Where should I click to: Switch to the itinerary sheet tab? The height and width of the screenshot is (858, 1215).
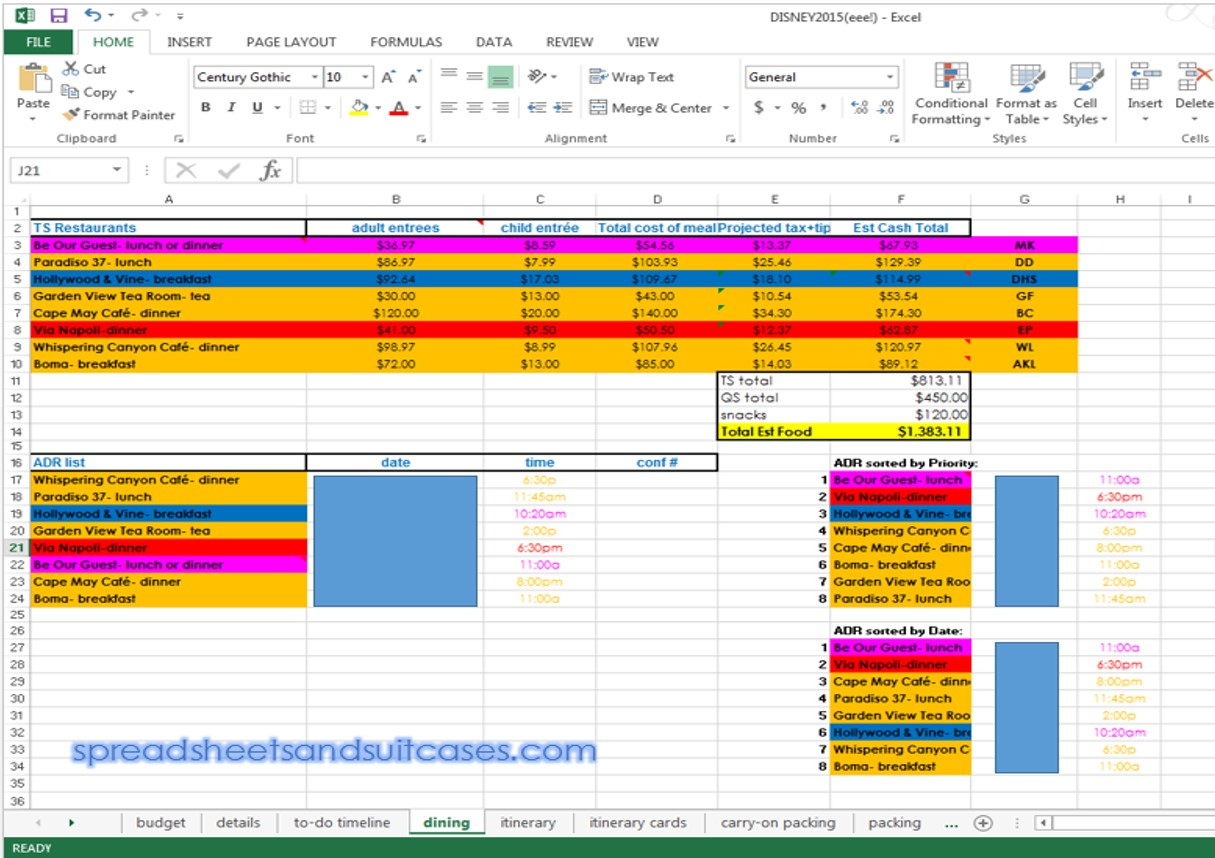click(x=527, y=823)
